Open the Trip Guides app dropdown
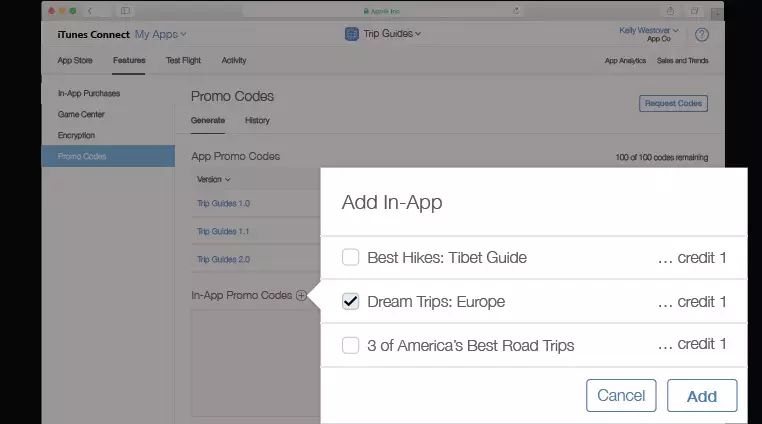 [392, 34]
